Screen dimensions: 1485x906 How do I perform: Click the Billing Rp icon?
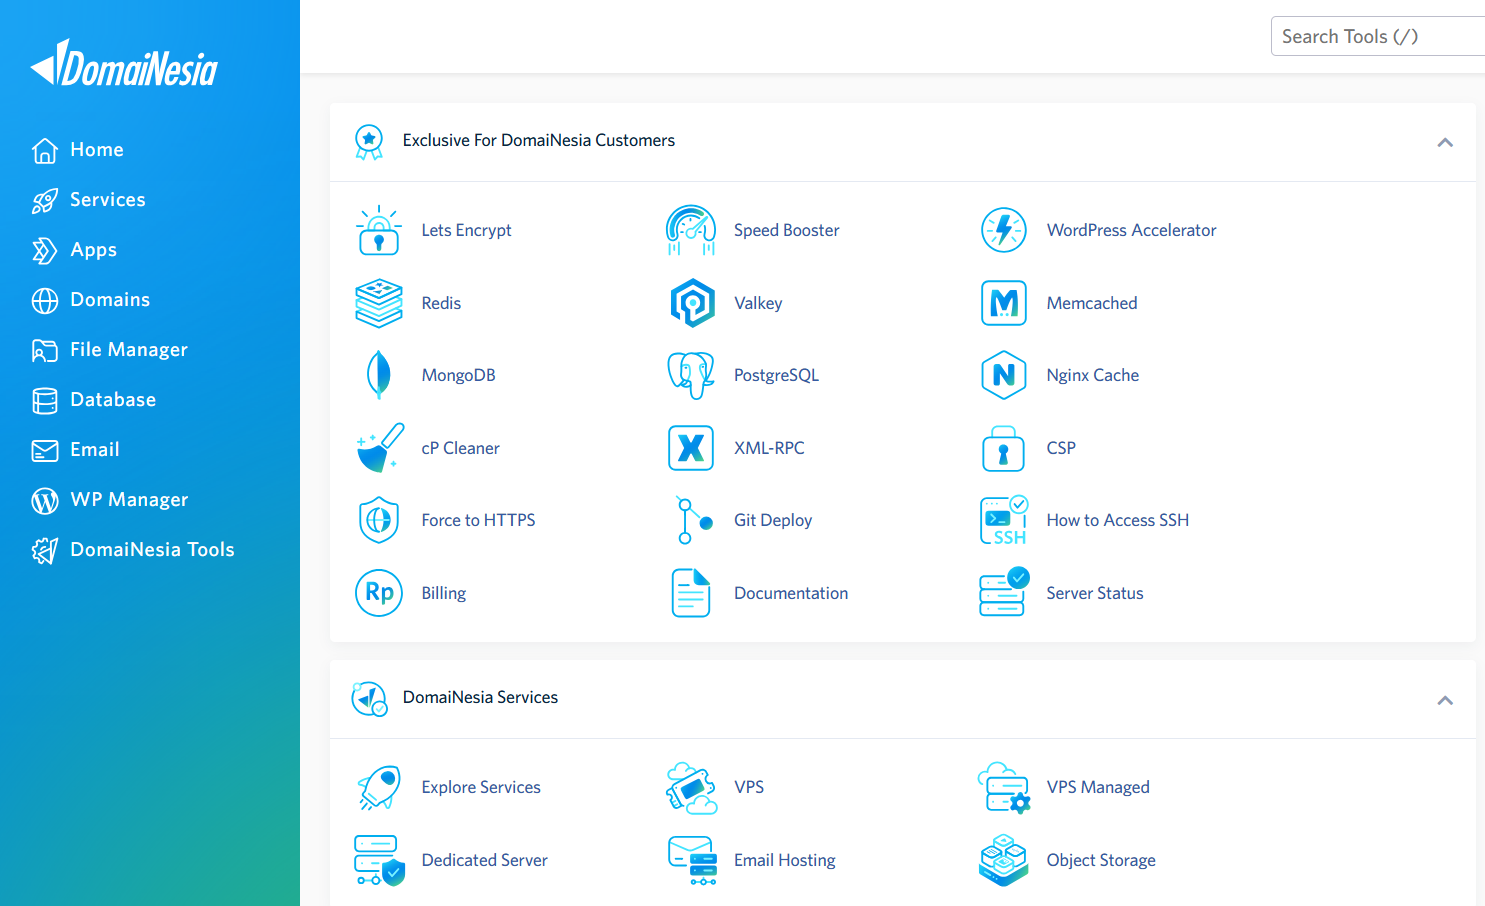(379, 593)
